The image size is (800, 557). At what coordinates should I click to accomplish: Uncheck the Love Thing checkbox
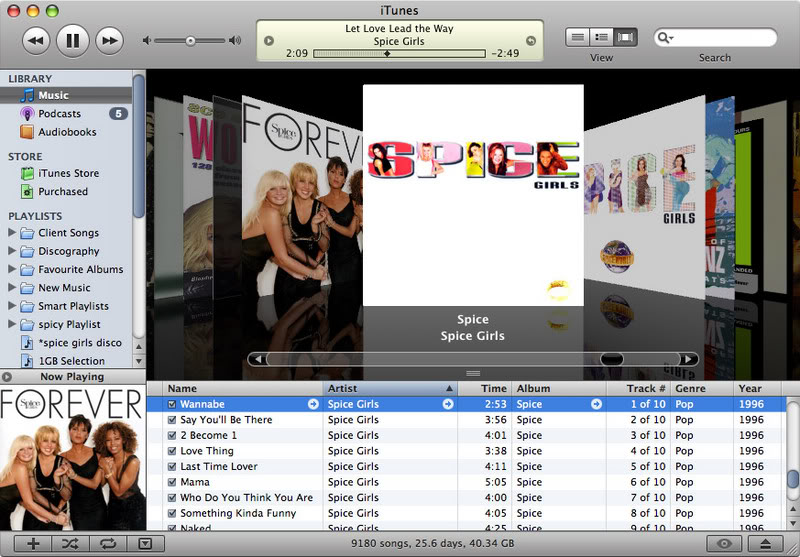[x=172, y=451]
